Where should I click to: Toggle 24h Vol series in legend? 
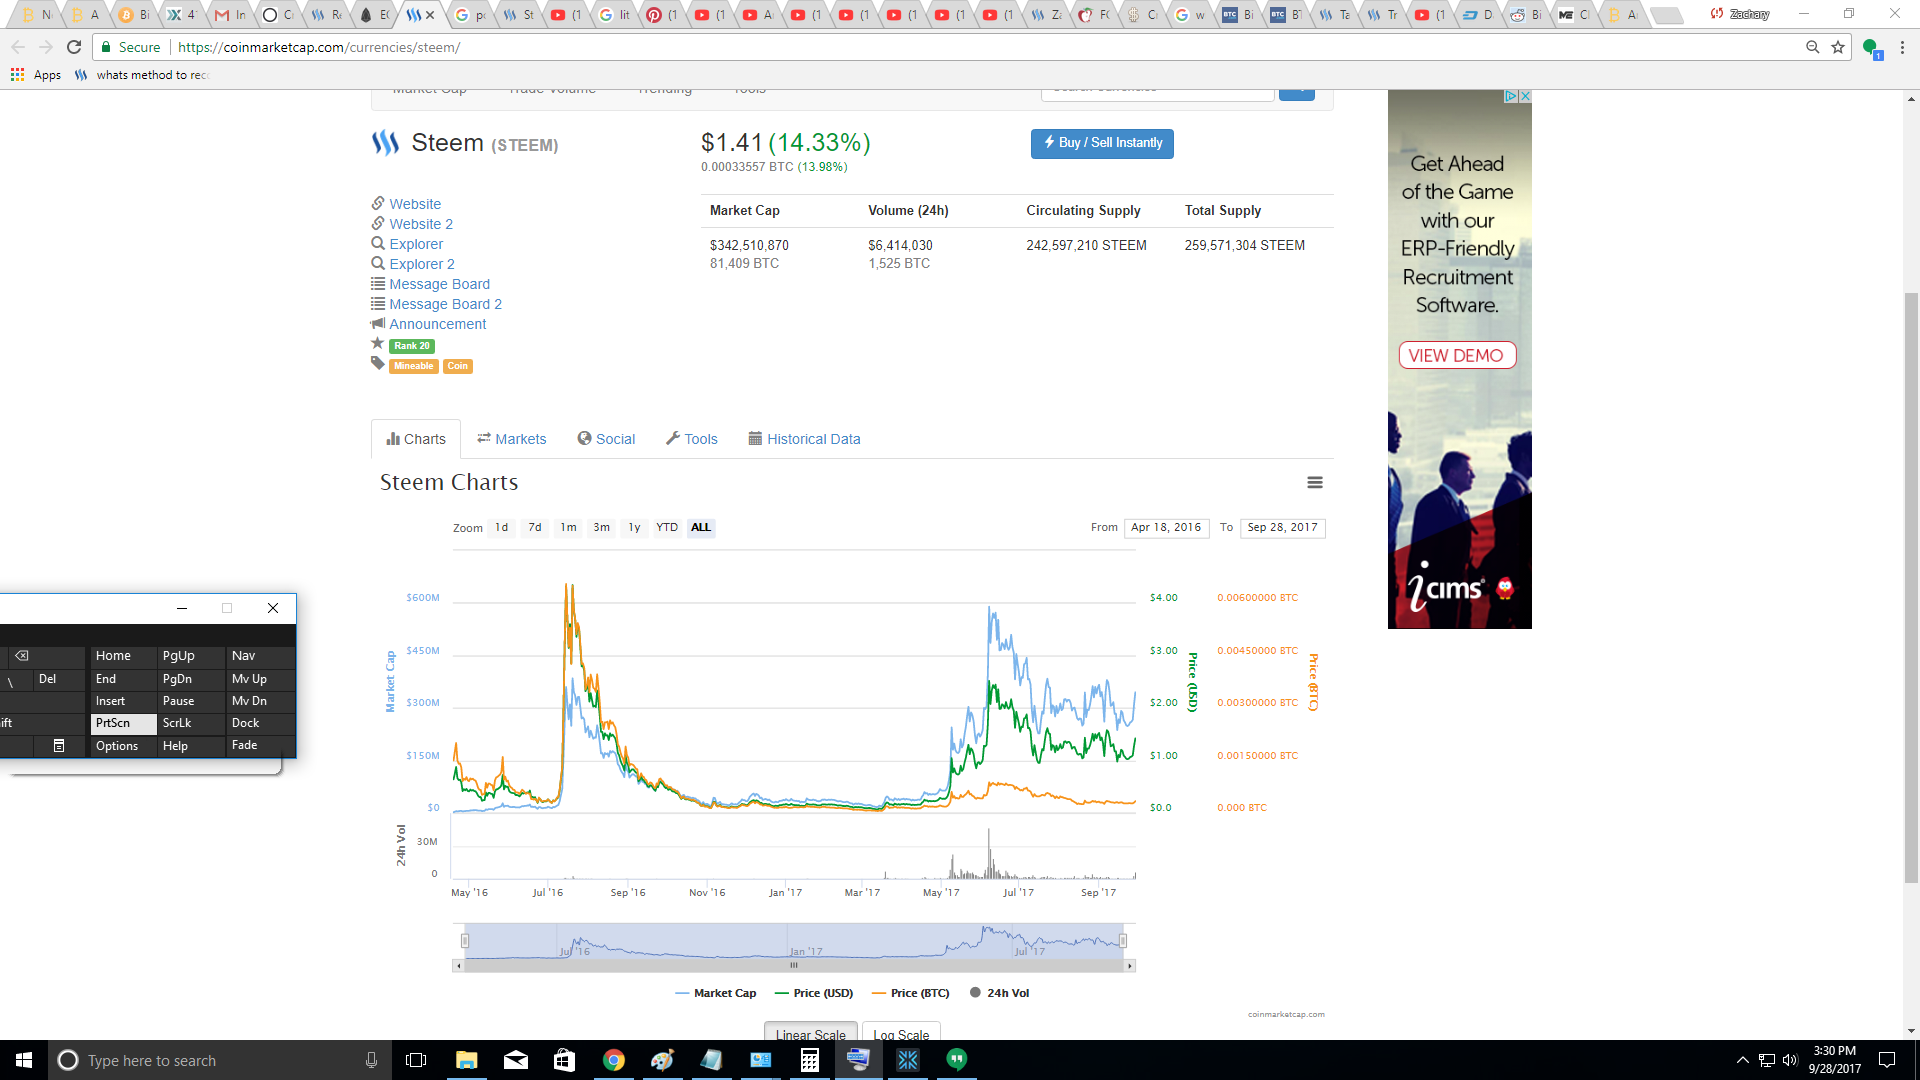(1000, 993)
